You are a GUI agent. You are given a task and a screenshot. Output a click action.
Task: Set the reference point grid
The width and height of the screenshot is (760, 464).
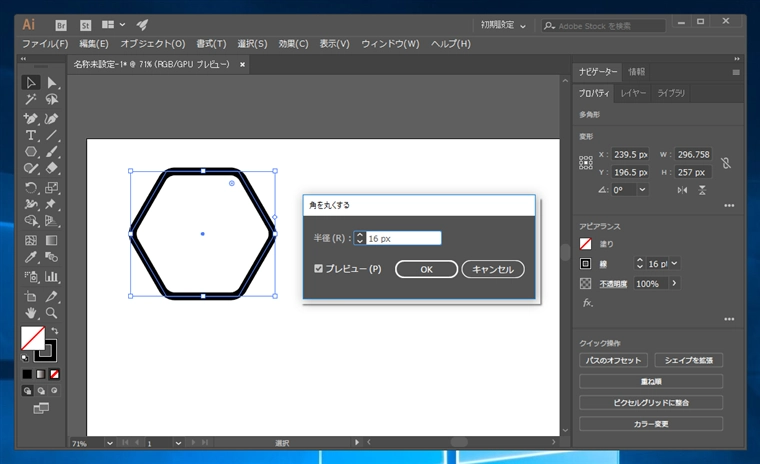(x=586, y=163)
